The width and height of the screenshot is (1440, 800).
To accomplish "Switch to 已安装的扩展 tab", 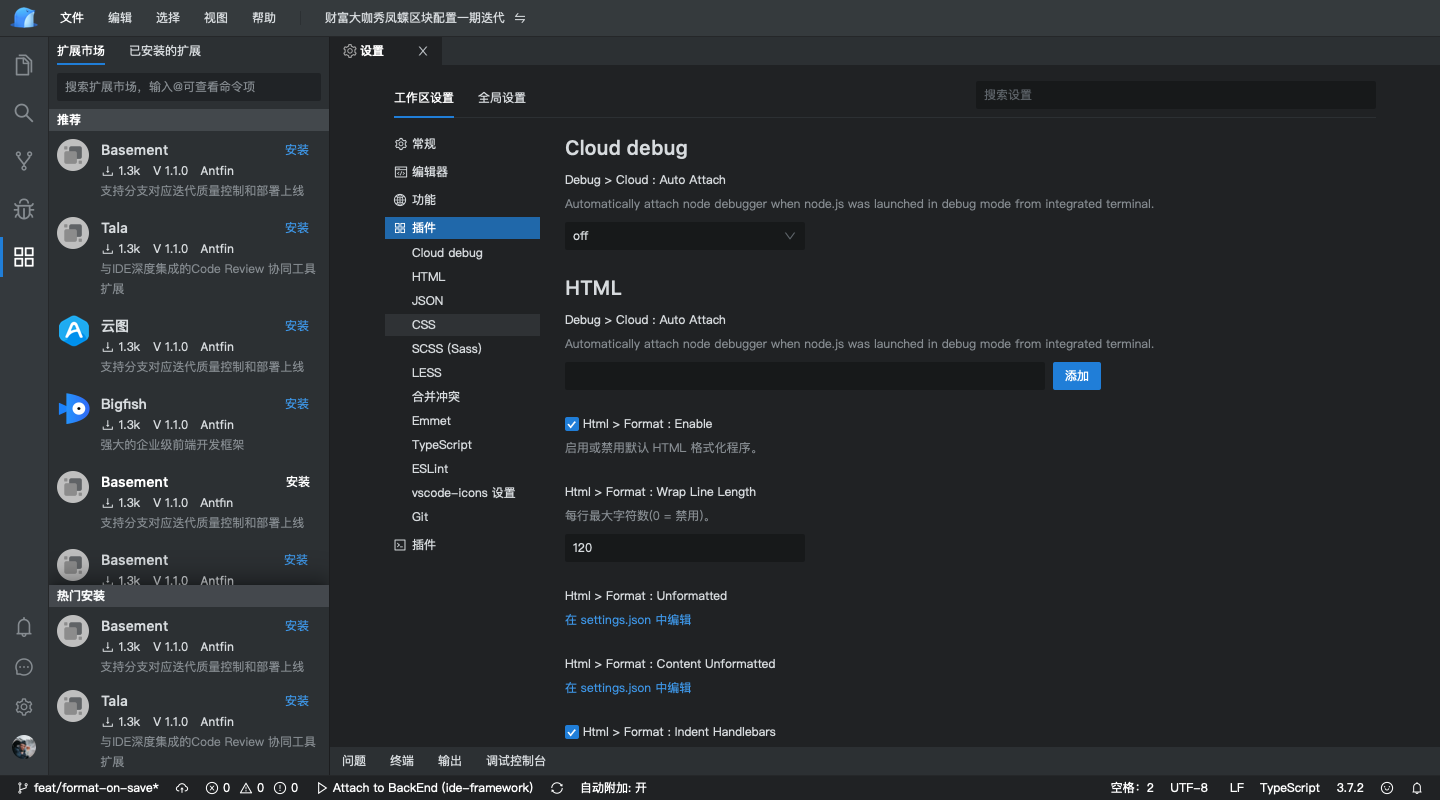I will 165,51.
